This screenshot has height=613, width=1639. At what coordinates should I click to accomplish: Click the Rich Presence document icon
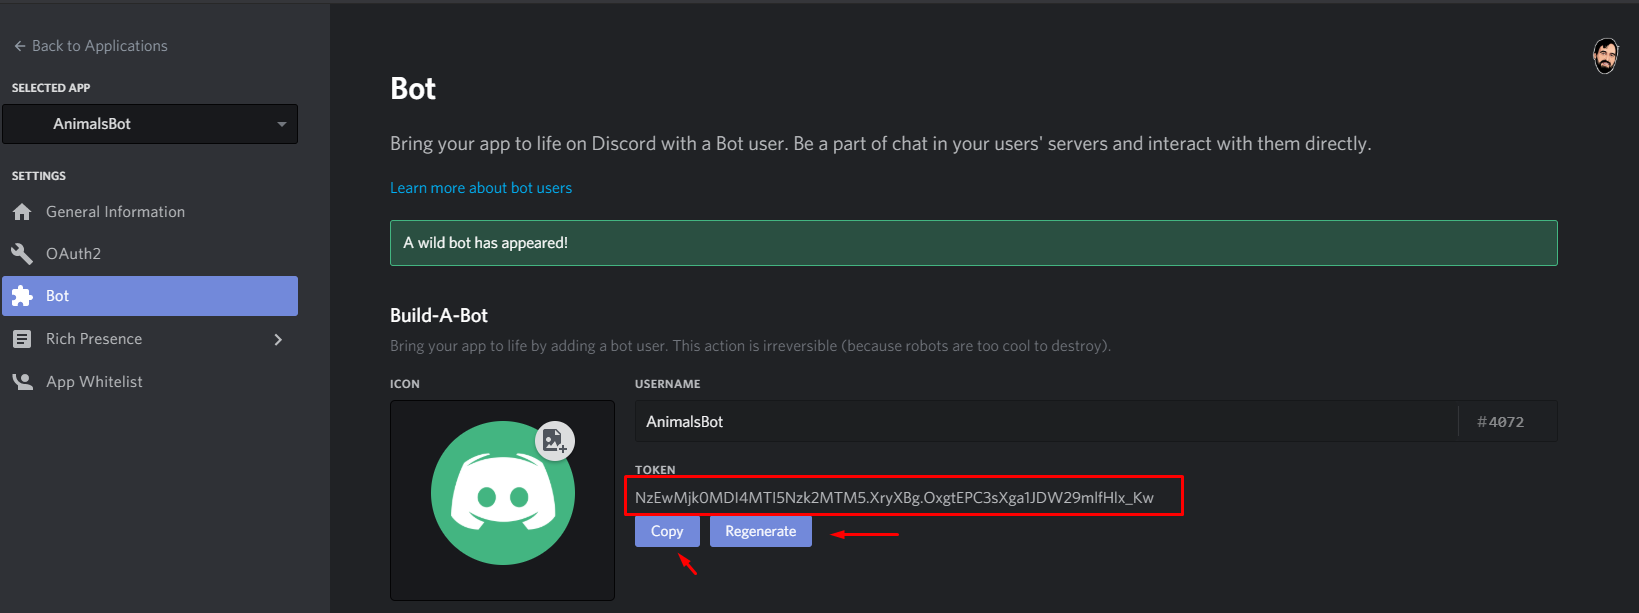pos(22,339)
